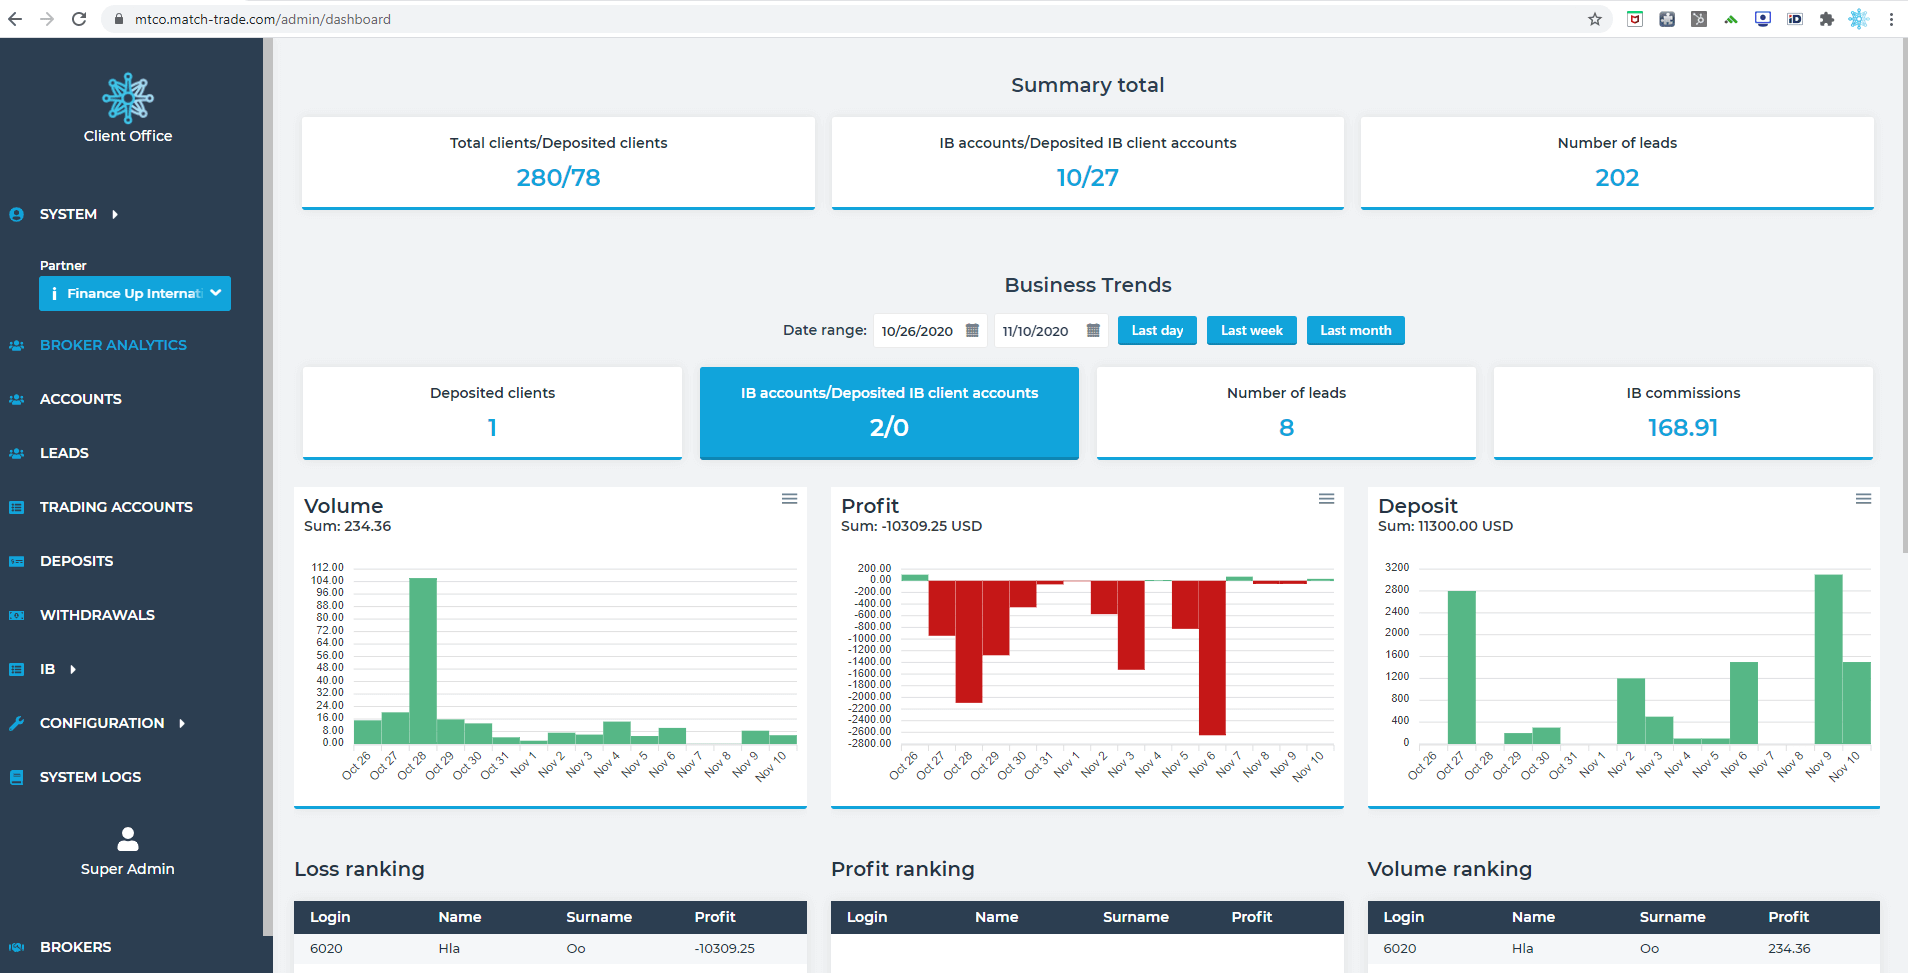The height and width of the screenshot is (973, 1908).
Task: Switch chart to Number of leads metric
Action: click(x=1285, y=412)
